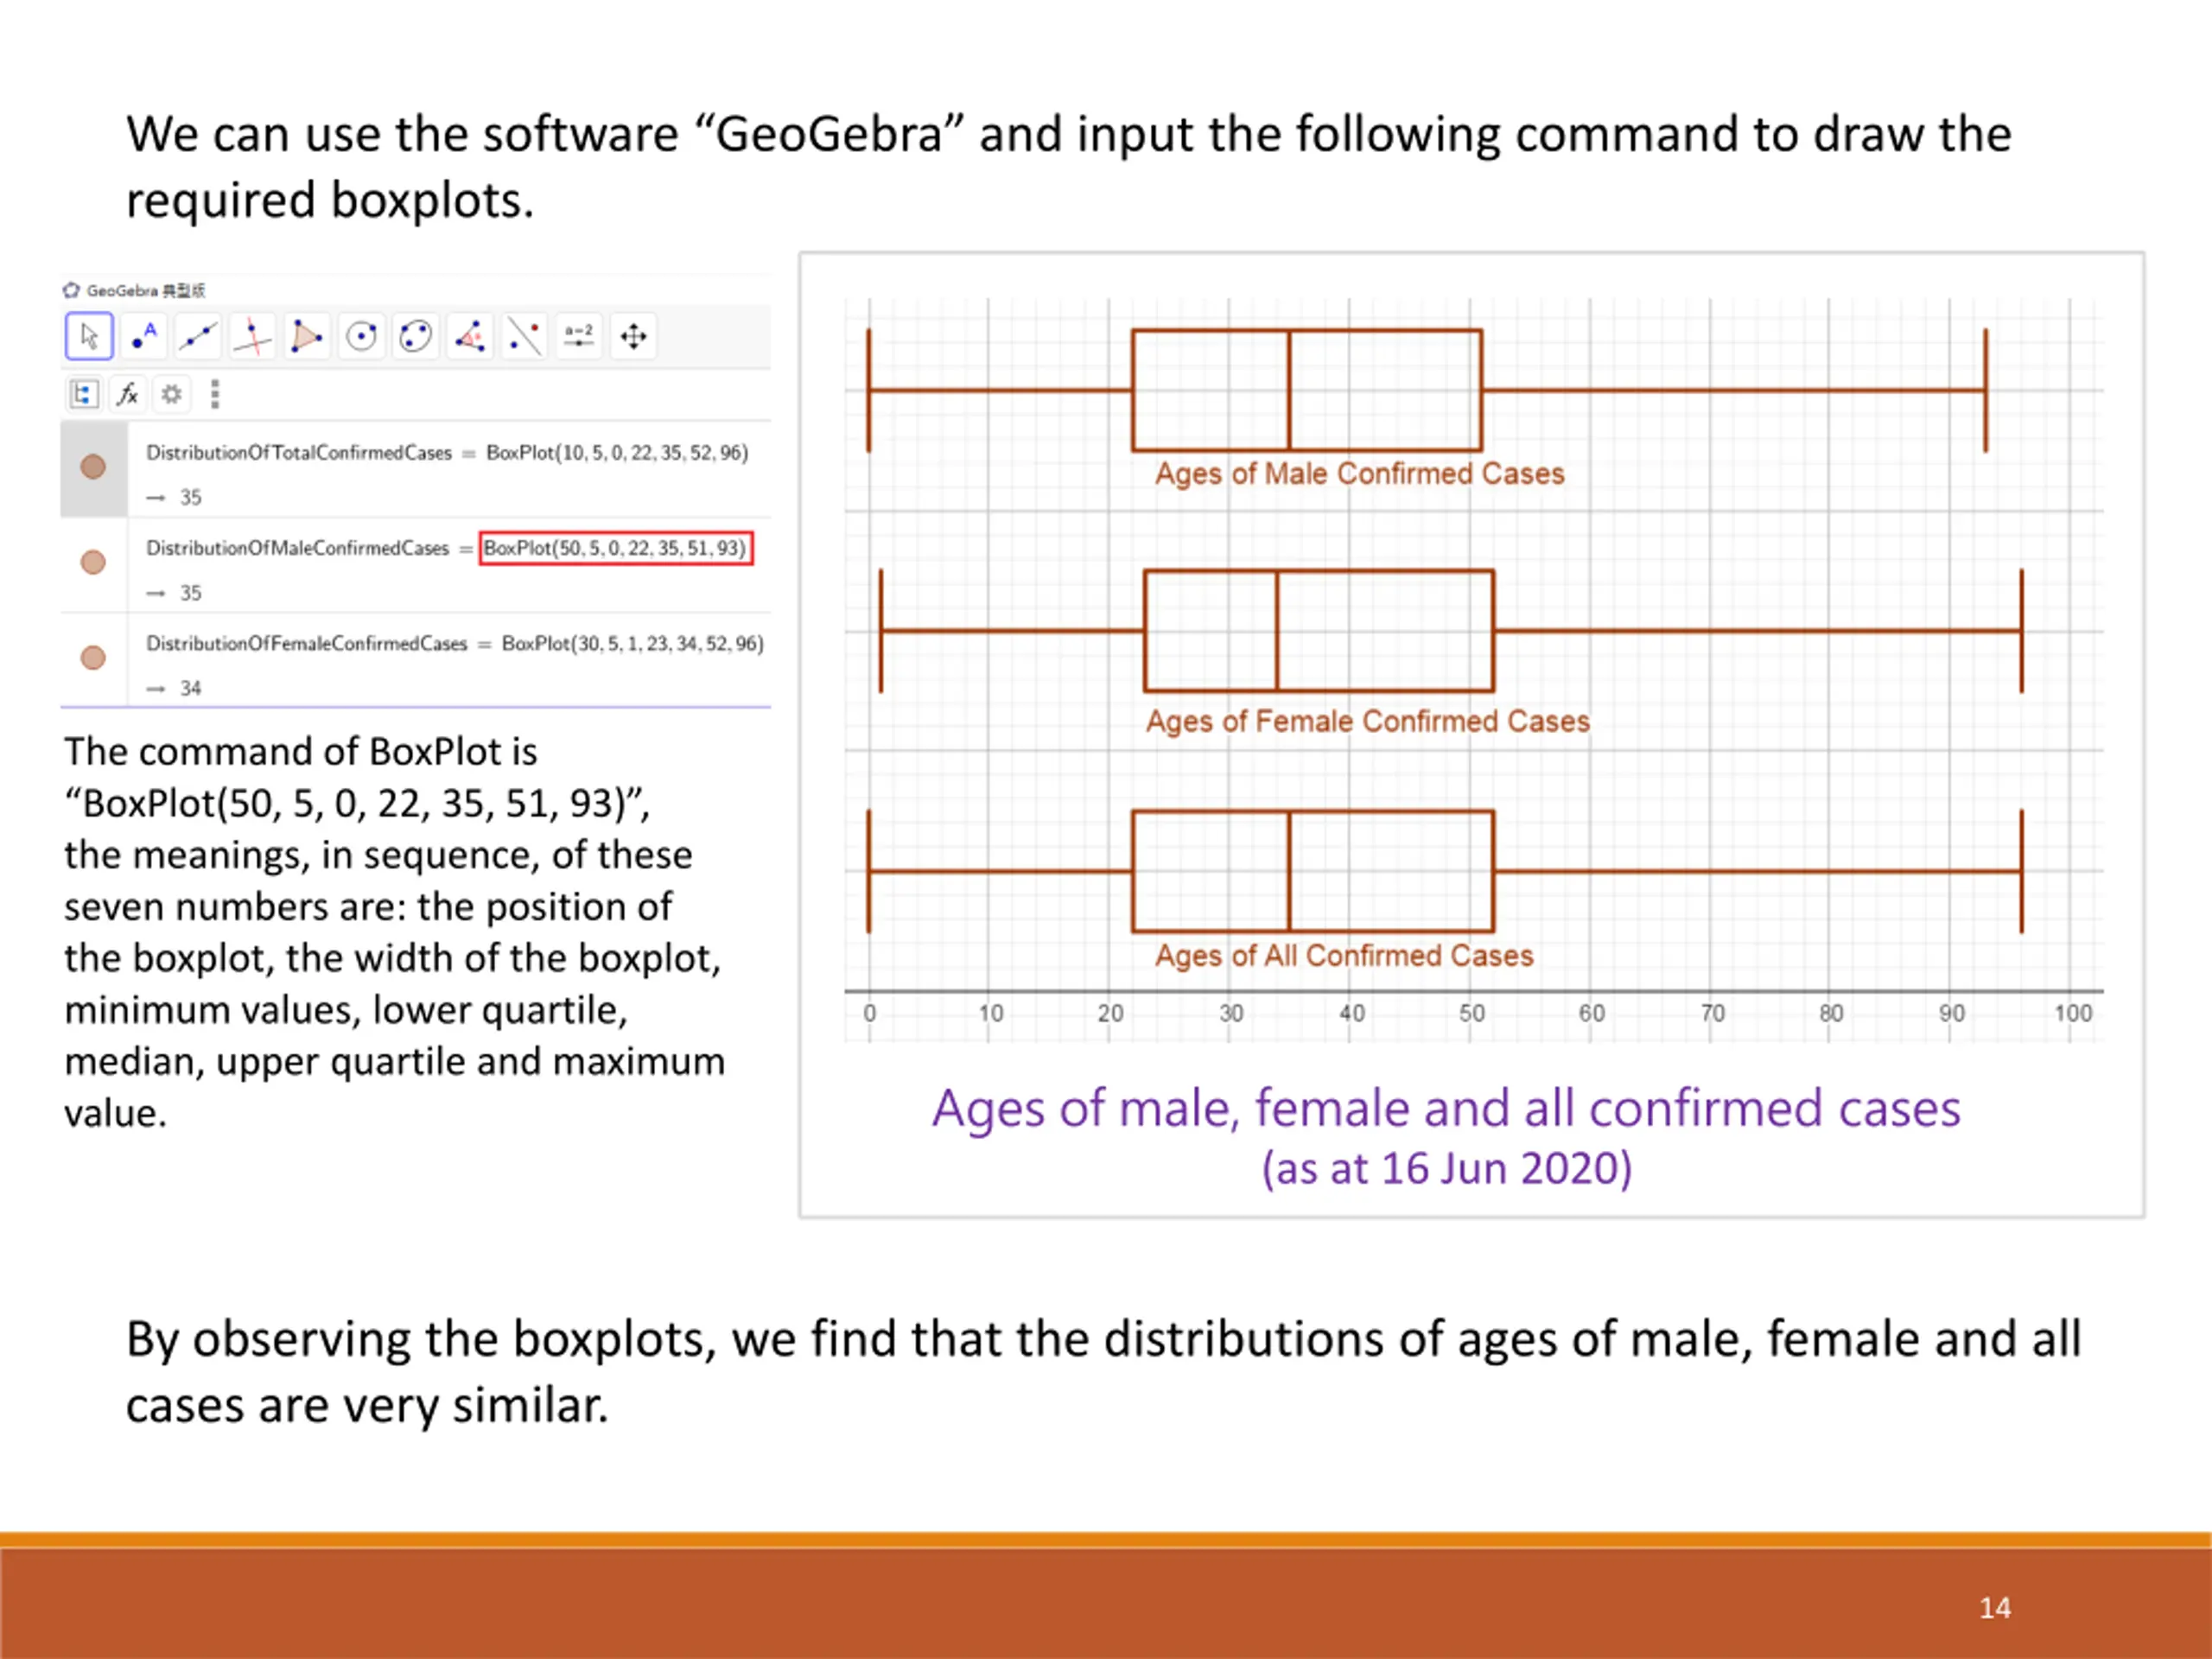Open the three-dot more options menu
The width and height of the screenshot is (2212, 1659).
[x=215, y=394]
